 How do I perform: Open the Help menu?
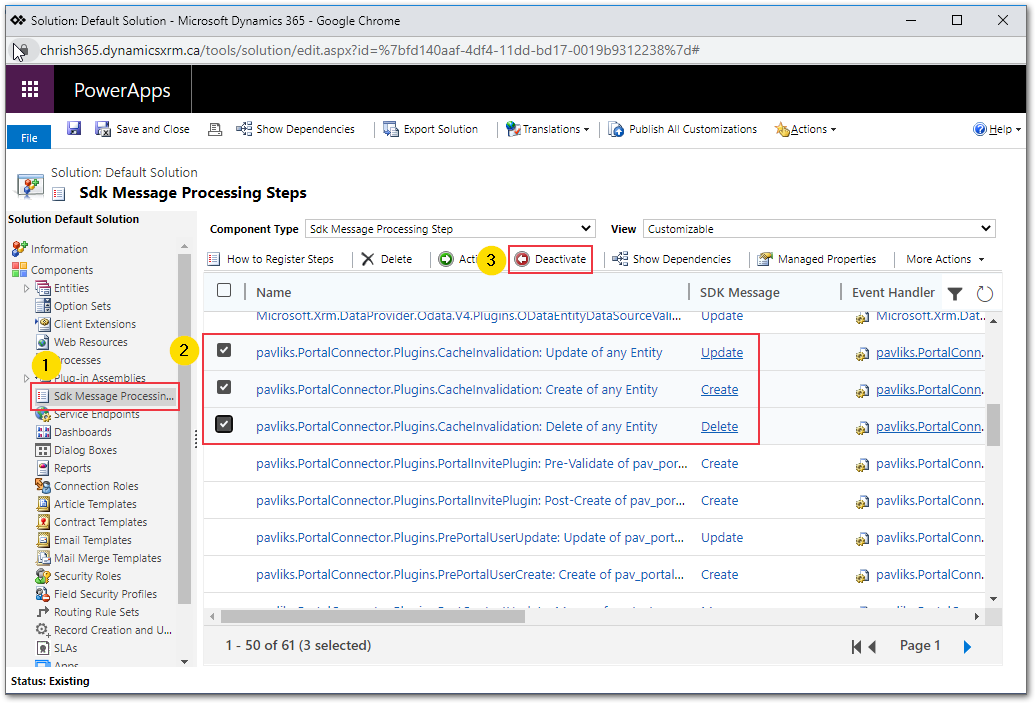coord(997,129)
